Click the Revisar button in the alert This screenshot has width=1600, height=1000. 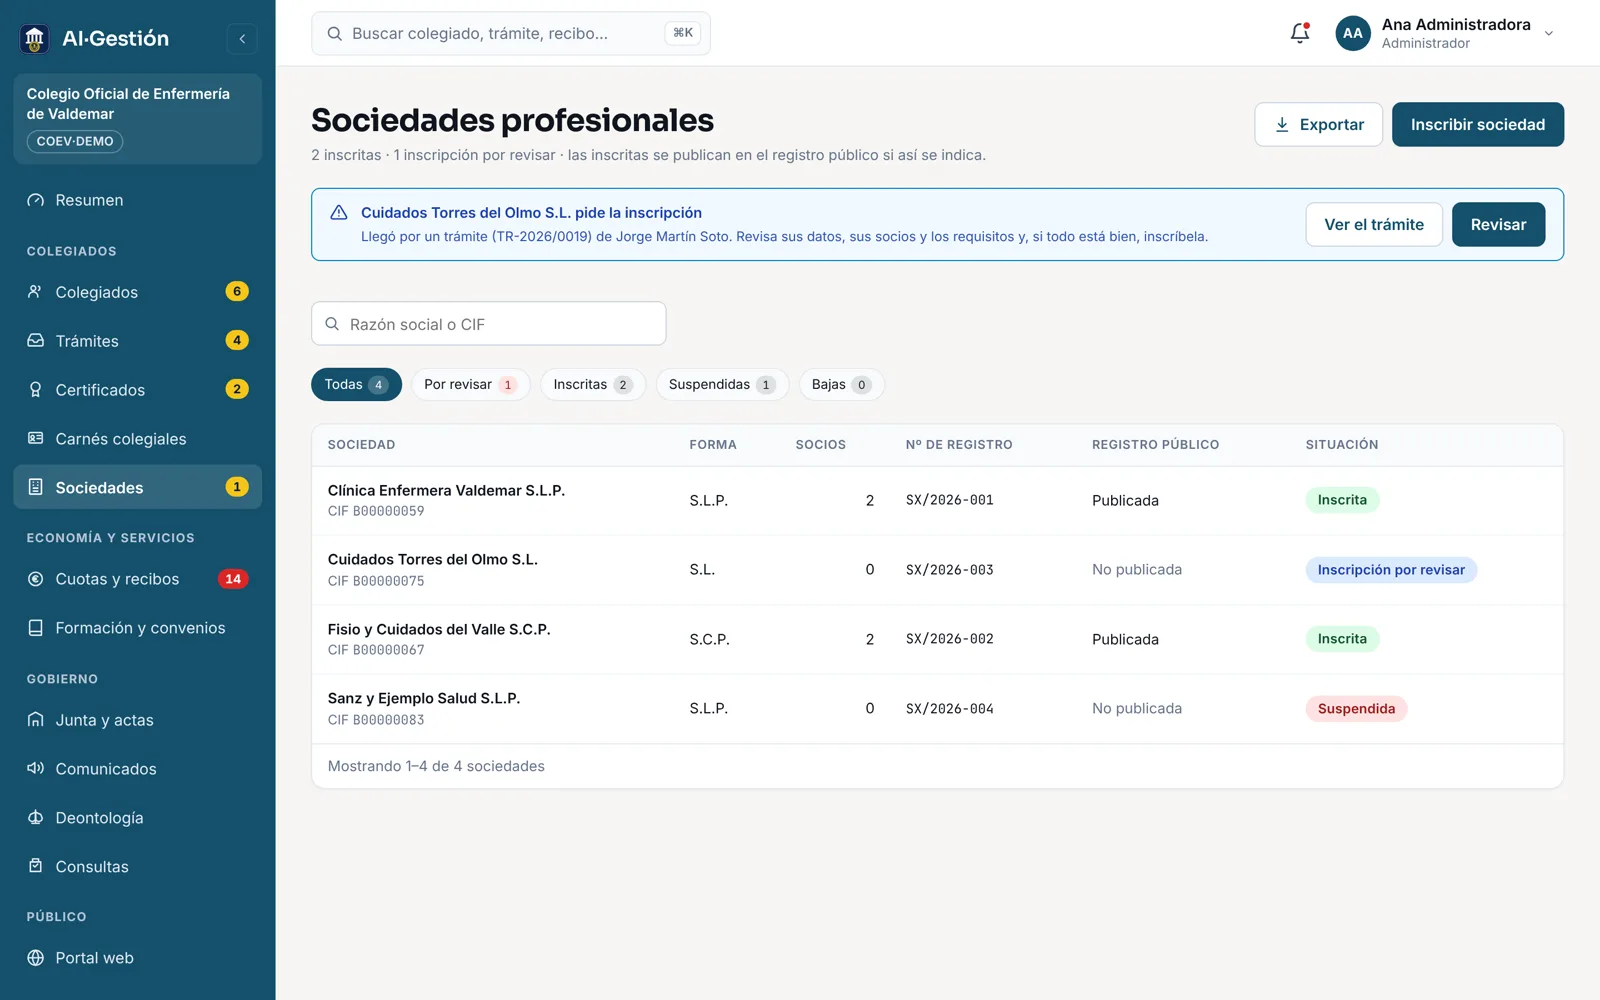[1498, 225]
